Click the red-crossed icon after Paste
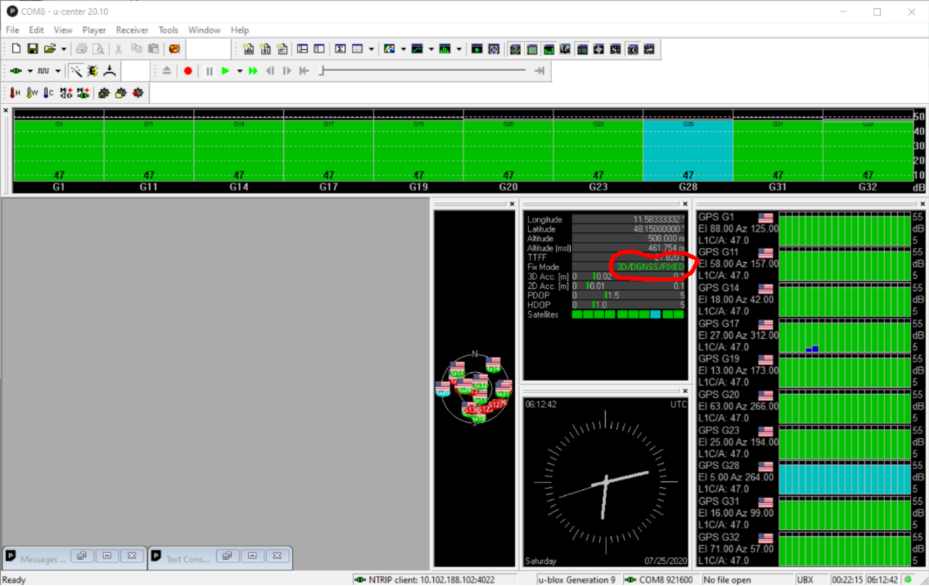Screen dimensions: 929x586 coord(174,49)
